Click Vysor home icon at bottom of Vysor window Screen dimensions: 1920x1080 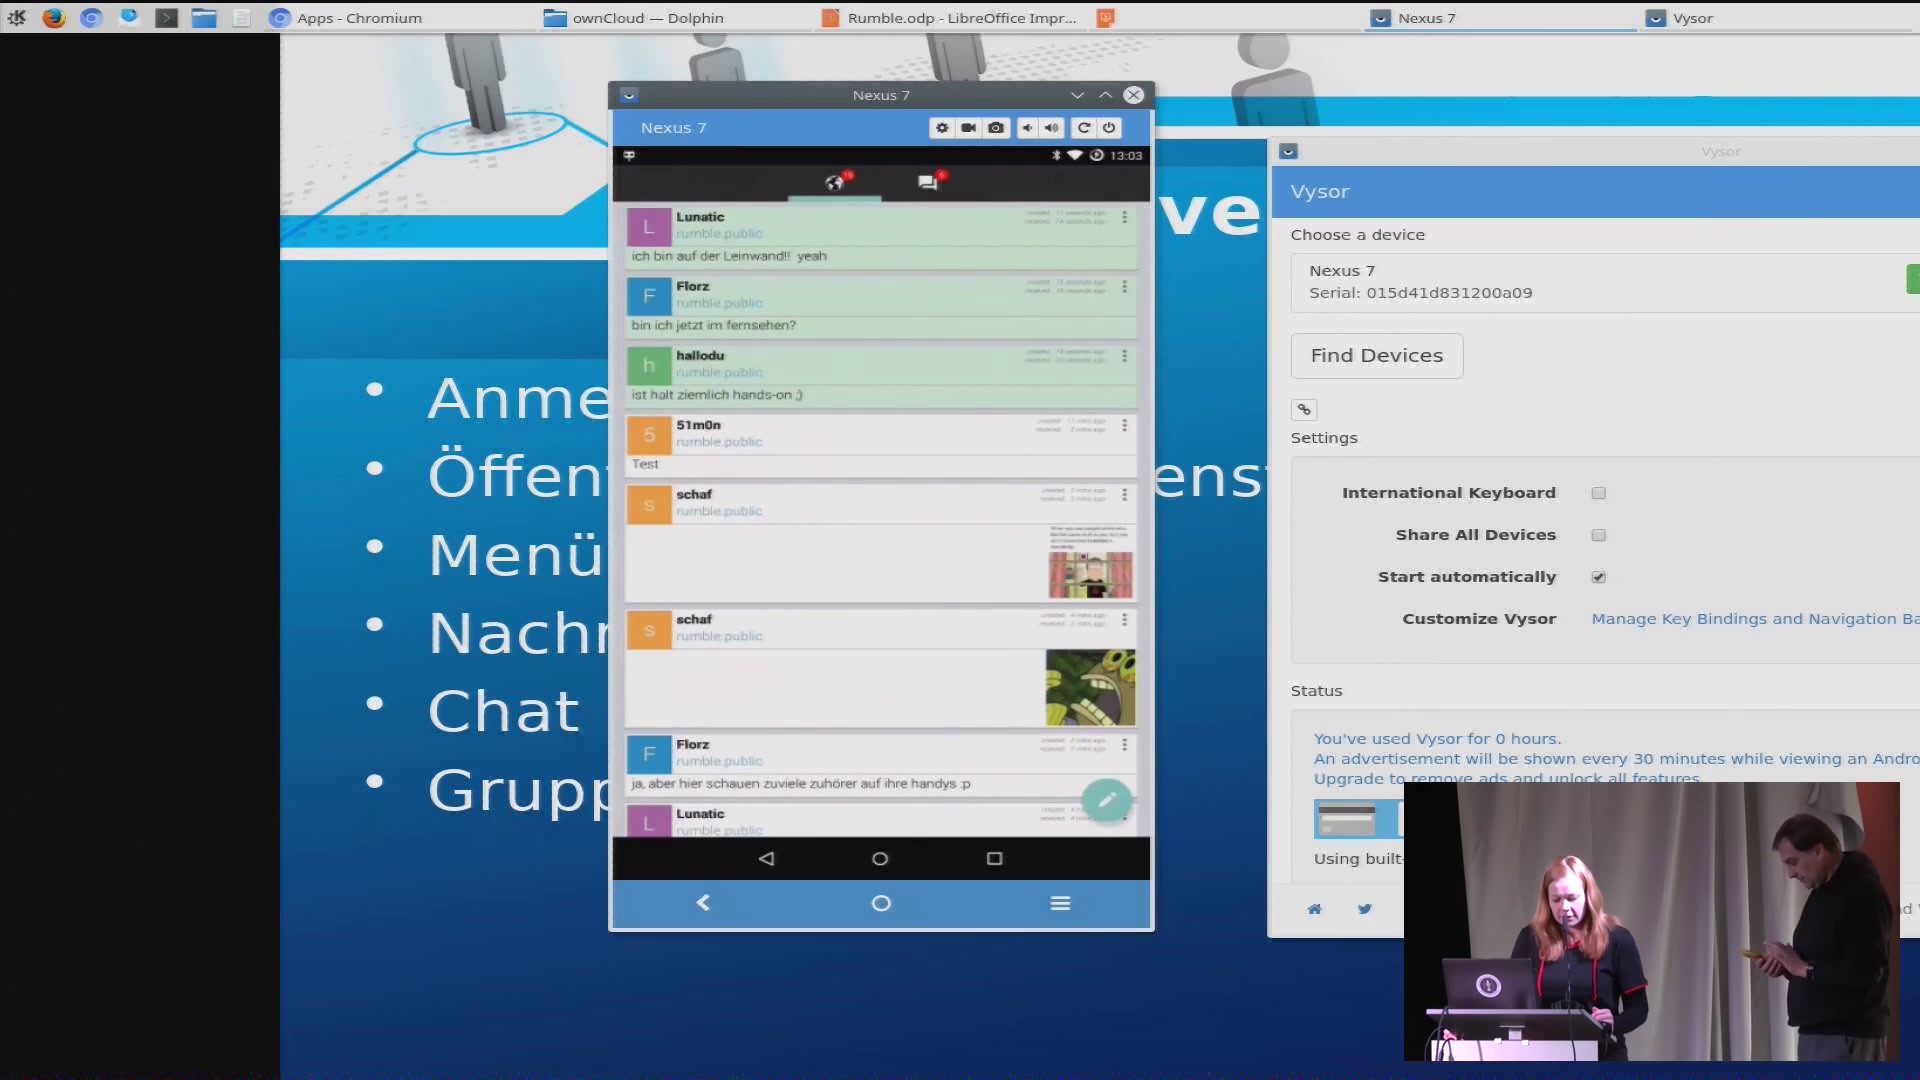(x=1314, y=909)
